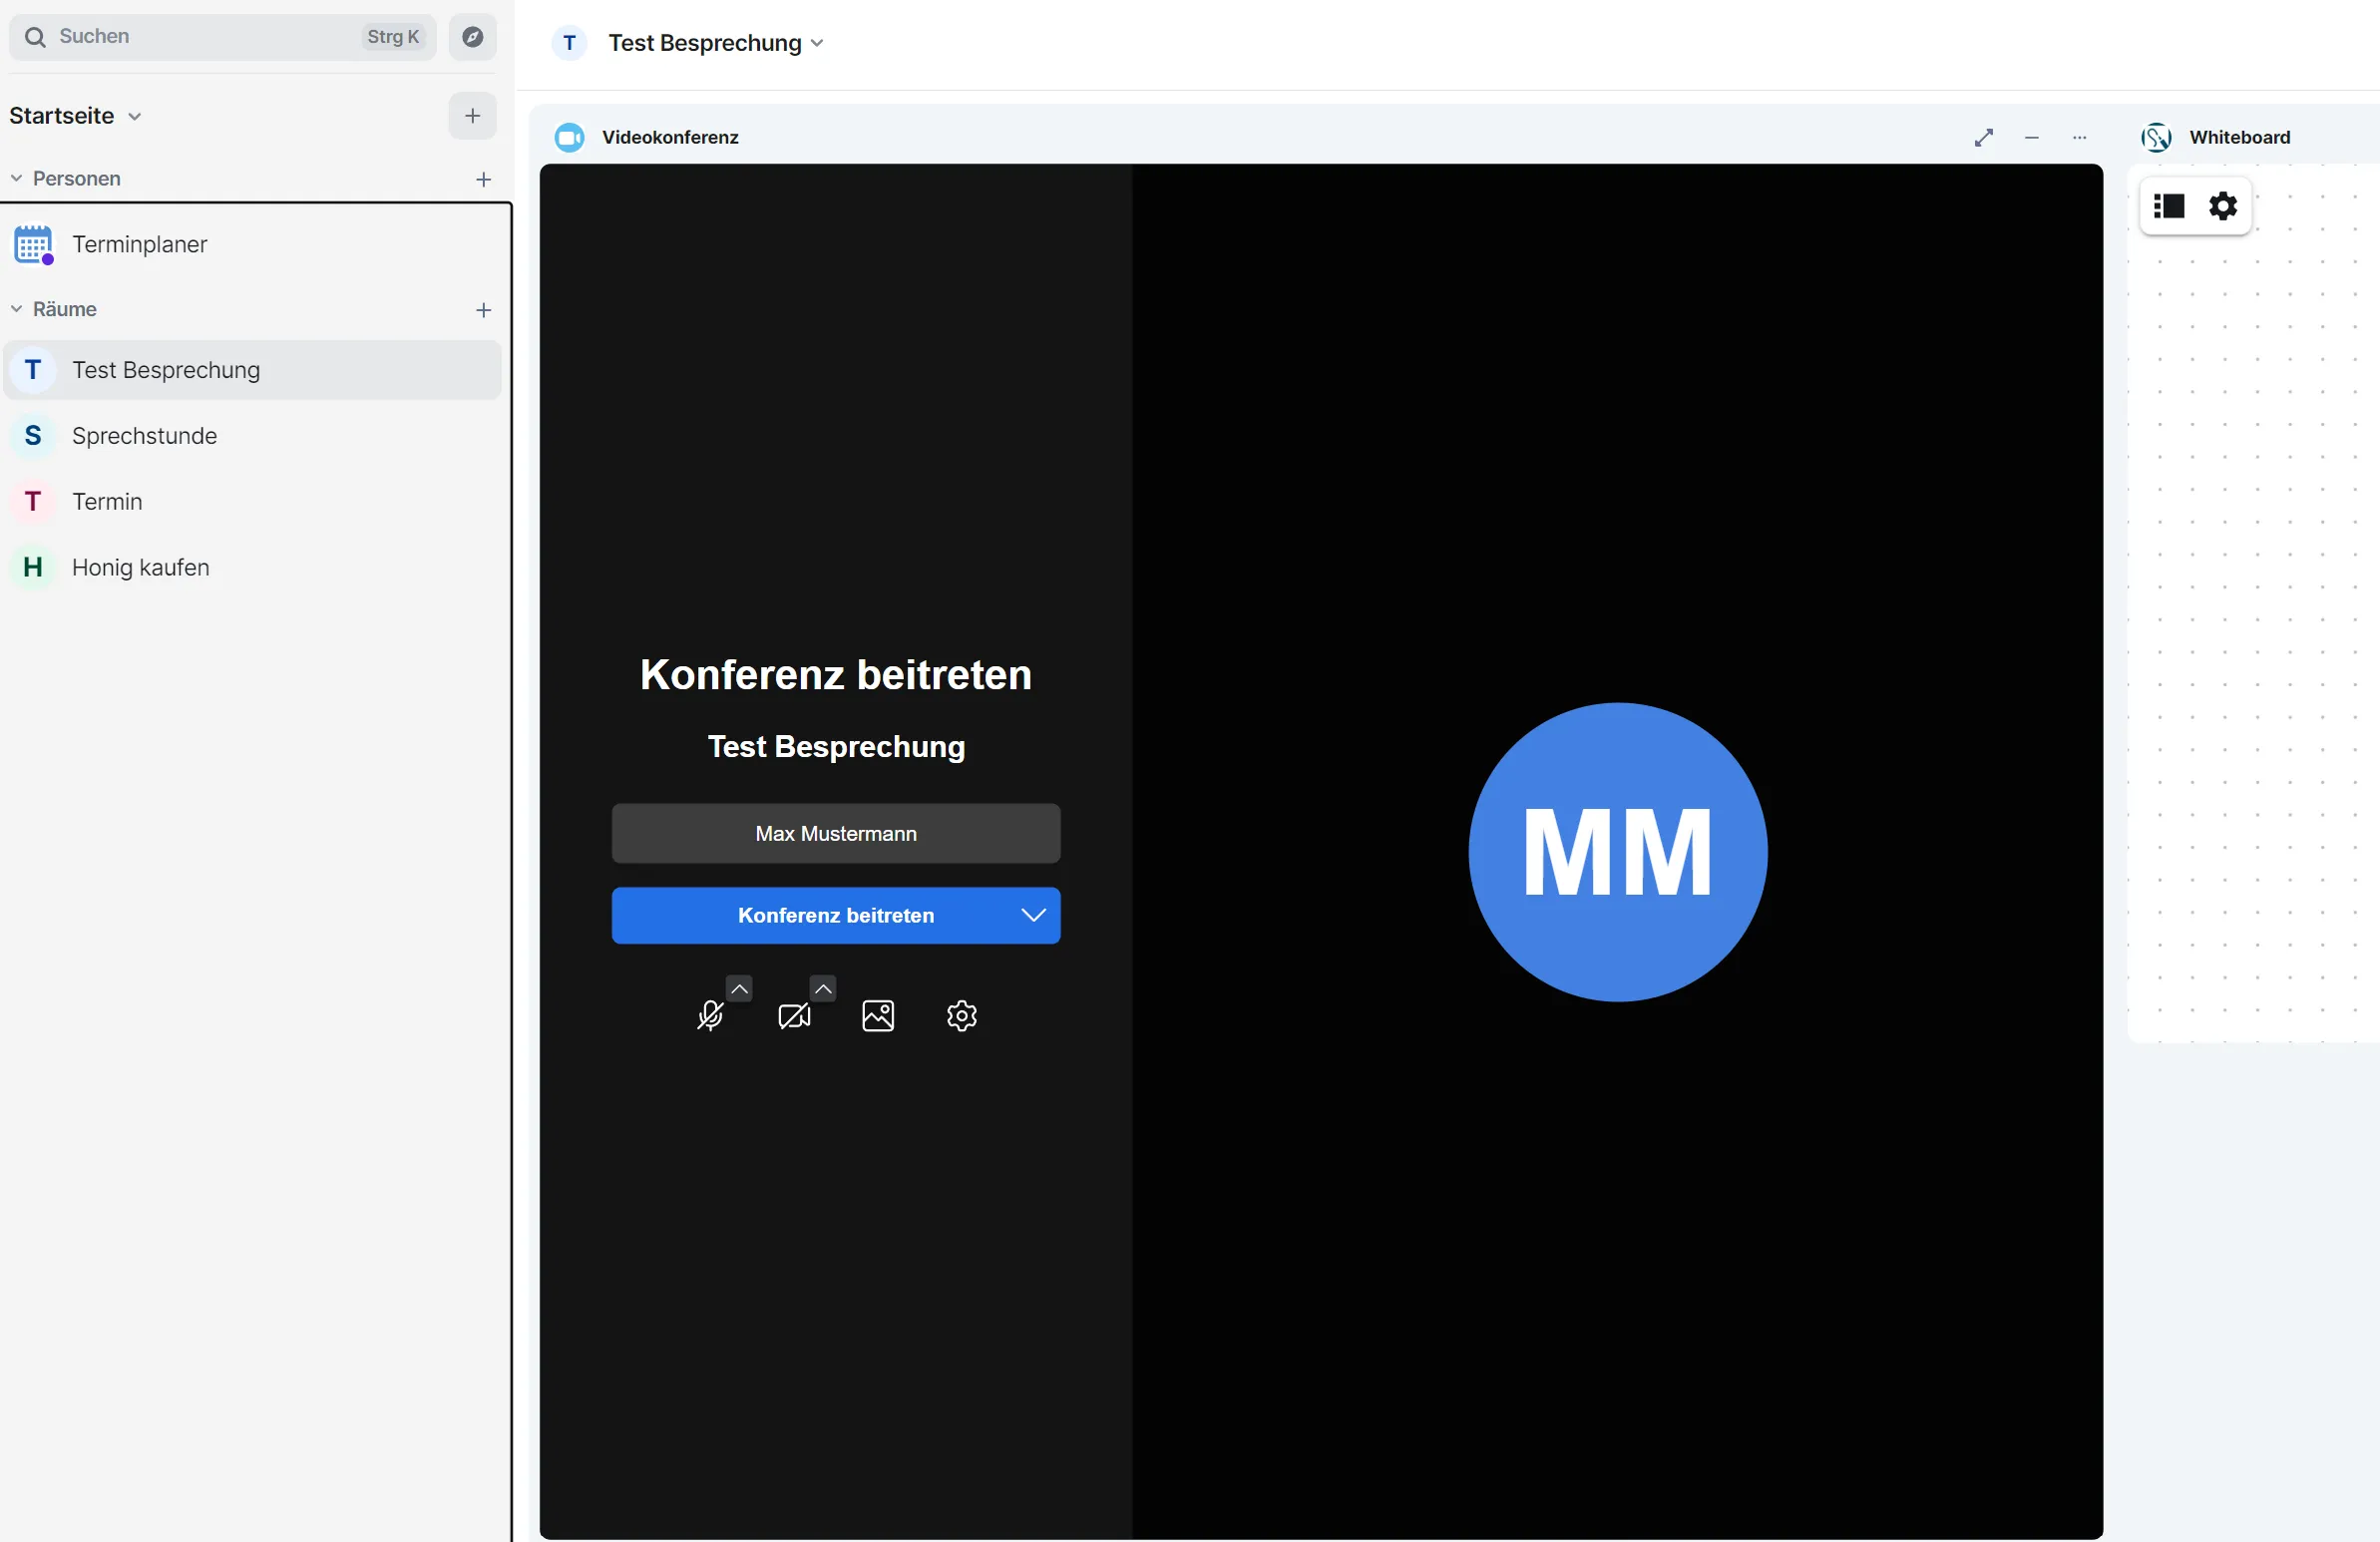The width and height of the screenshot is (2380, 1542).
Task: Open whiteboard settings gear
Action: (2222, 206)
